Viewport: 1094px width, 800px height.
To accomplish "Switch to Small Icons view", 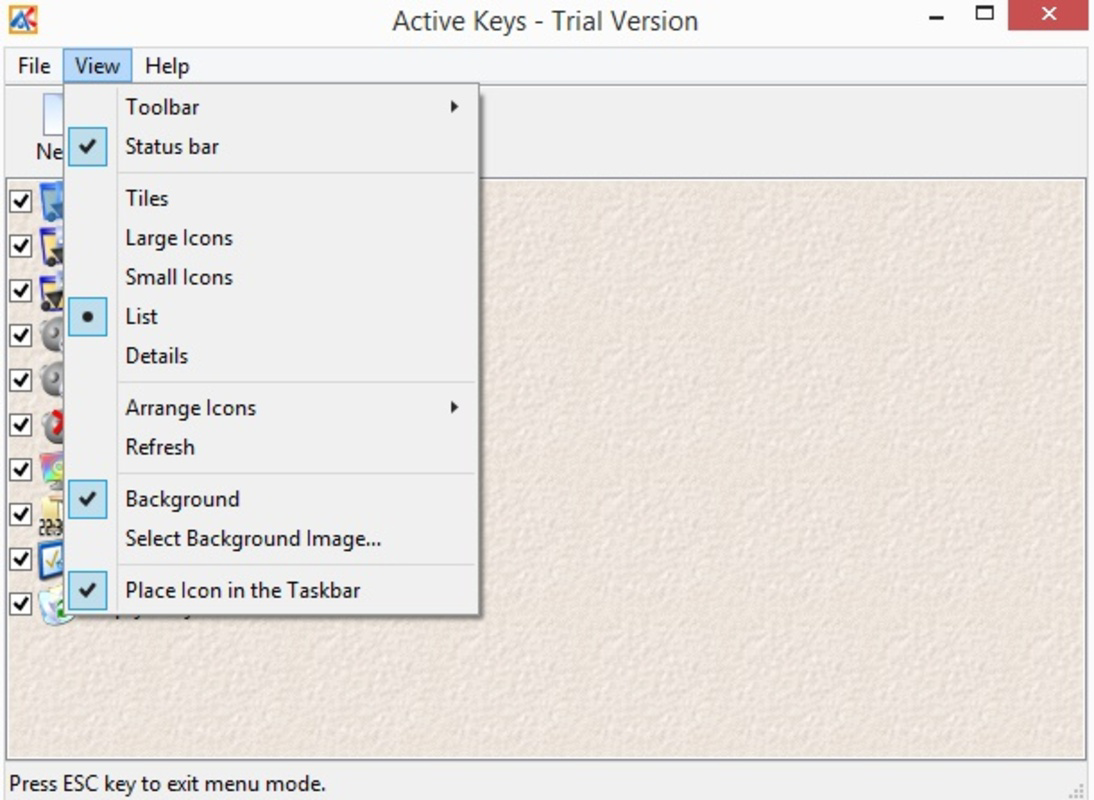I will click(x=272, y=278).
